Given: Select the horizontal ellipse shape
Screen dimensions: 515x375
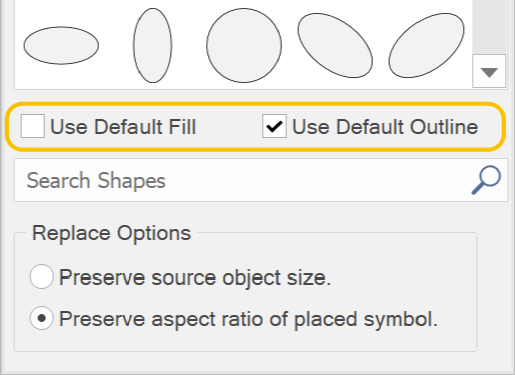Looking at the screenshot, I should (x=61, y=45).
